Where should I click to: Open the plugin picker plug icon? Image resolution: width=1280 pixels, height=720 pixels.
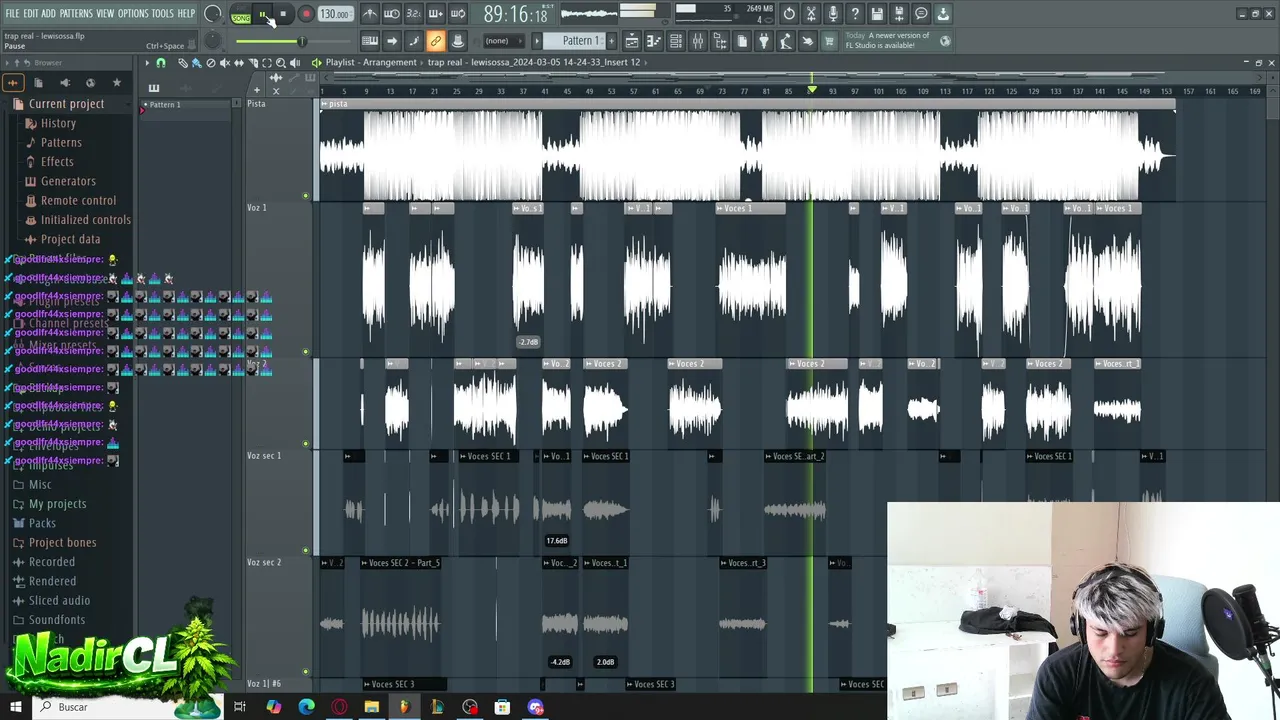pyautogui.click(x=764, y=41)
